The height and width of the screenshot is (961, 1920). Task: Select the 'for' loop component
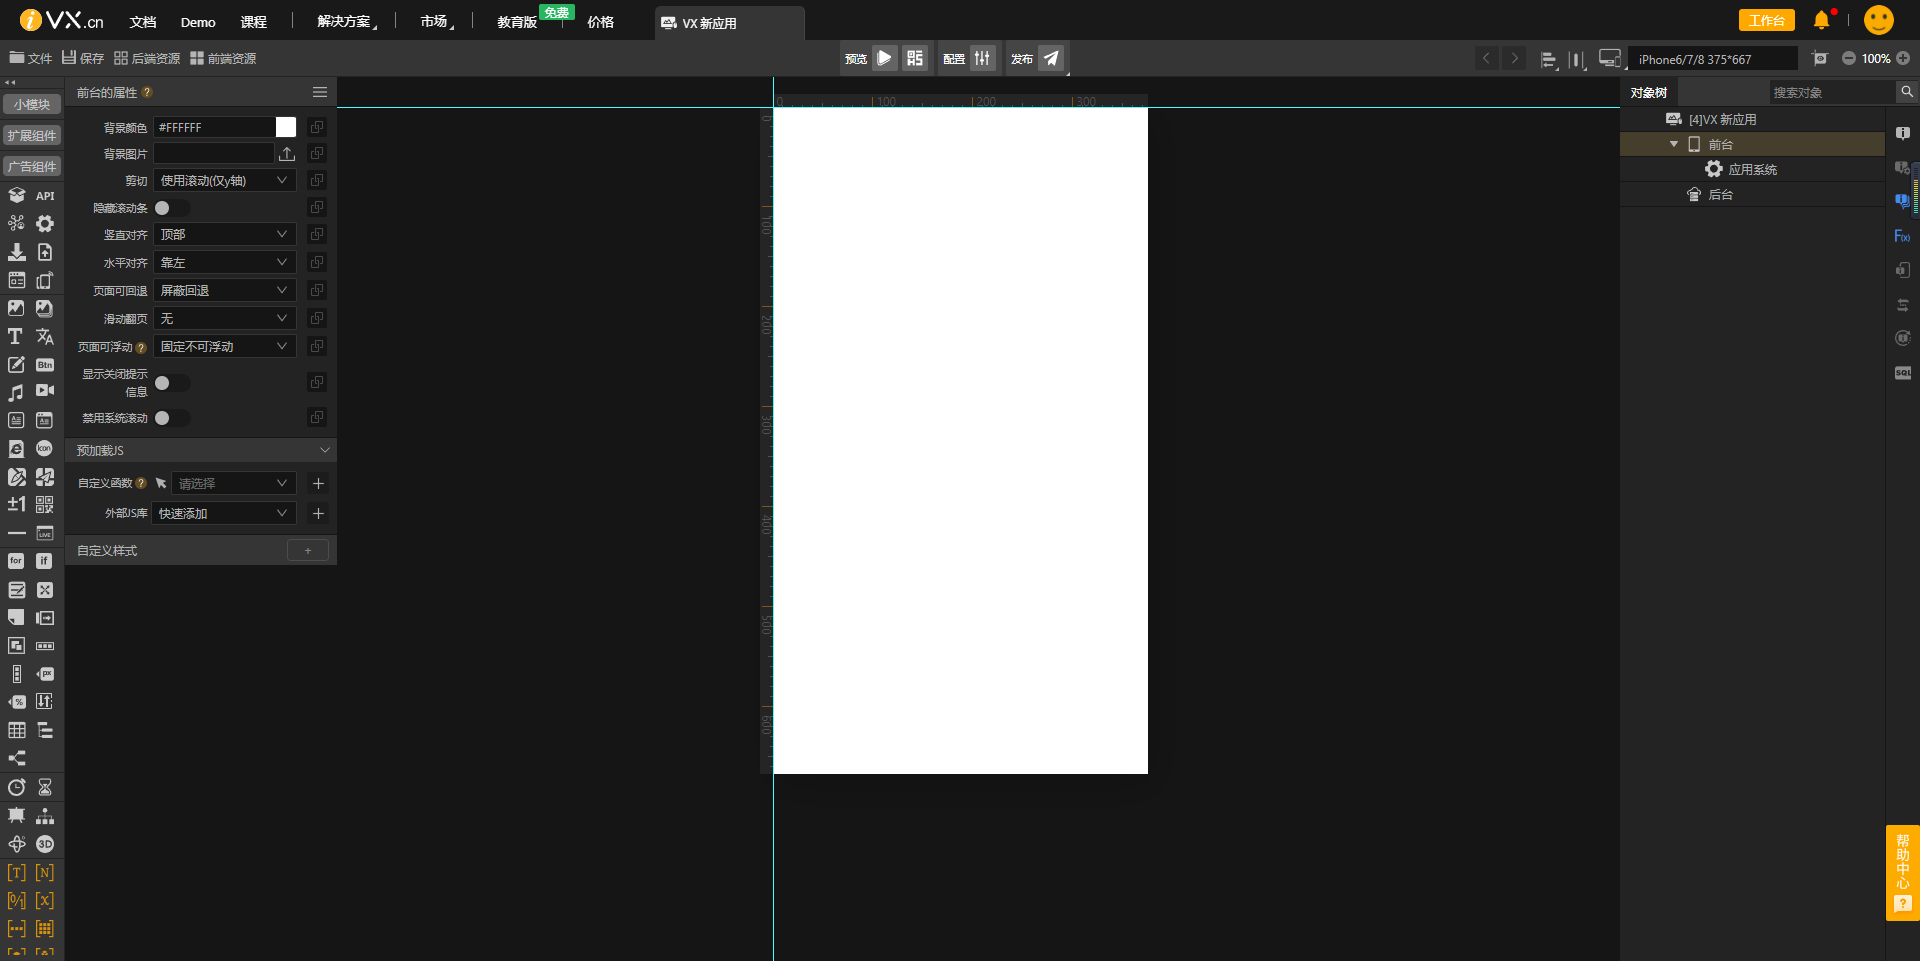[x=16, y=561]
